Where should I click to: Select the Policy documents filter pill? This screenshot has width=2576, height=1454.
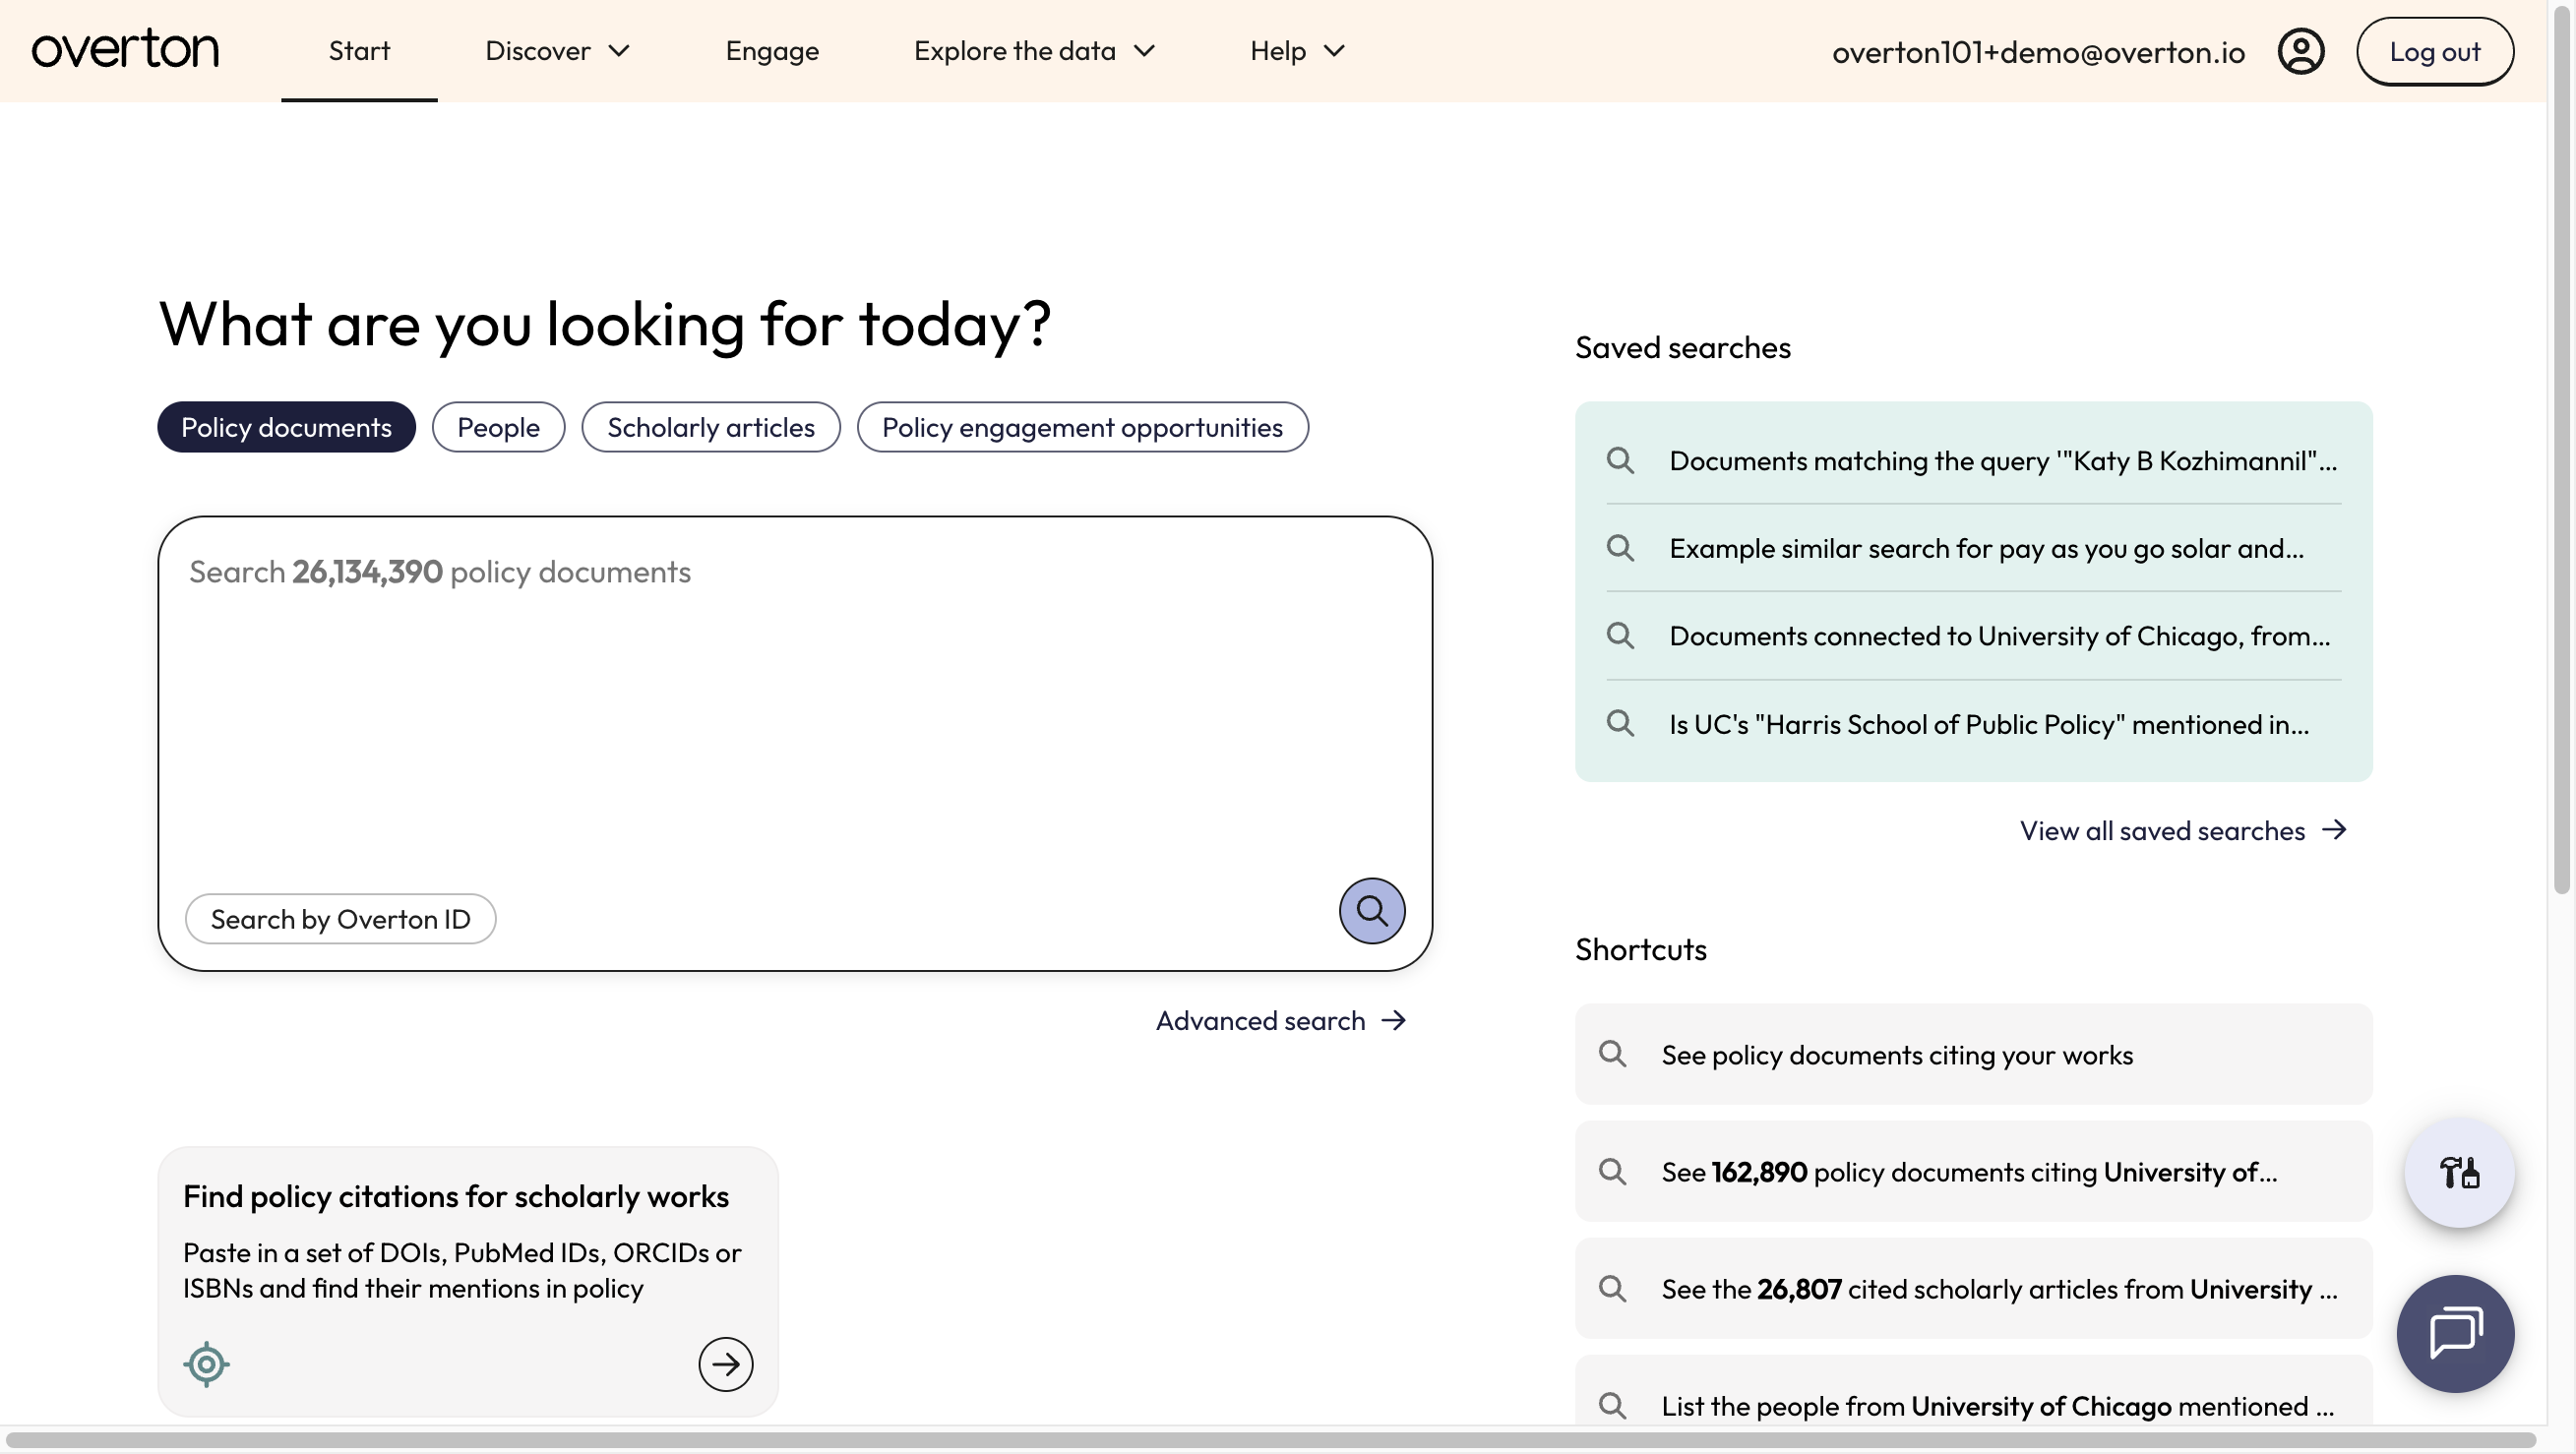click(x=286, y=427)
